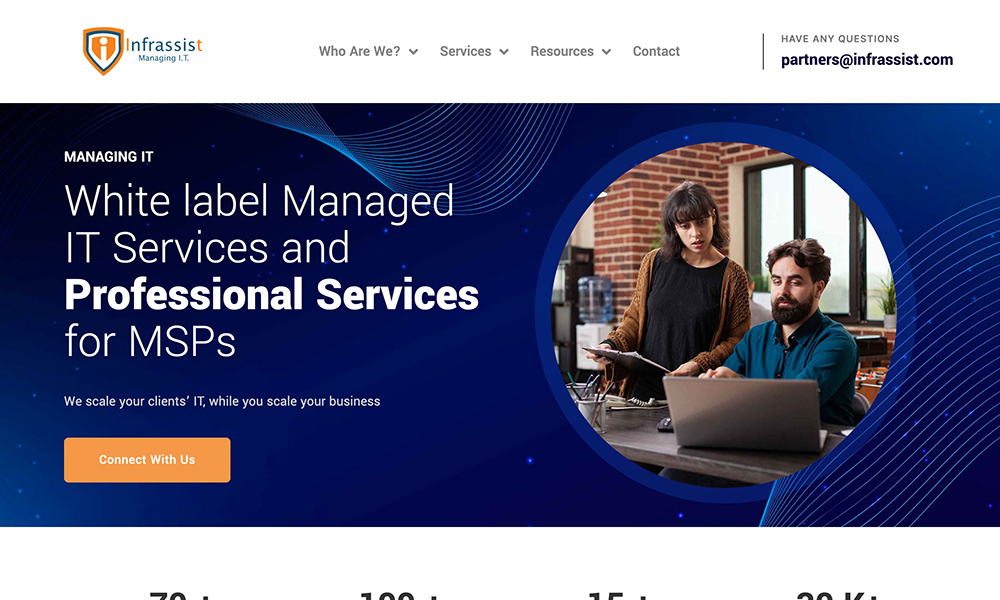Expand the Resources dropdown chevron

click(x=607, y=52)
